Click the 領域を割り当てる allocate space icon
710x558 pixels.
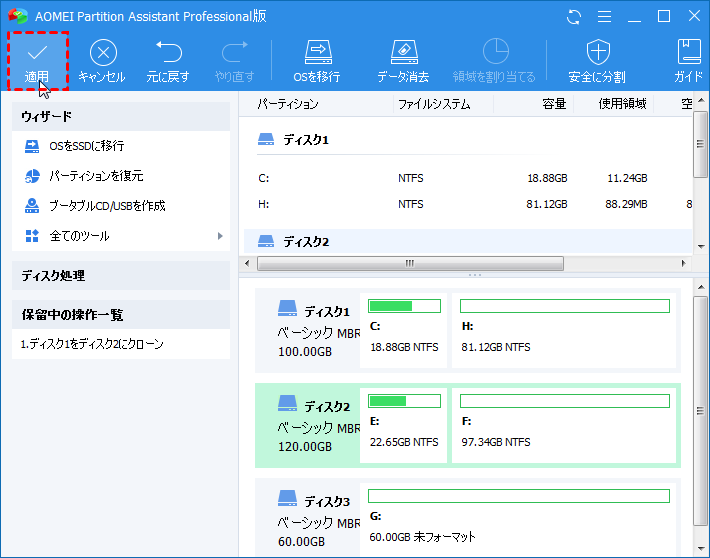[x=495, y=51]
